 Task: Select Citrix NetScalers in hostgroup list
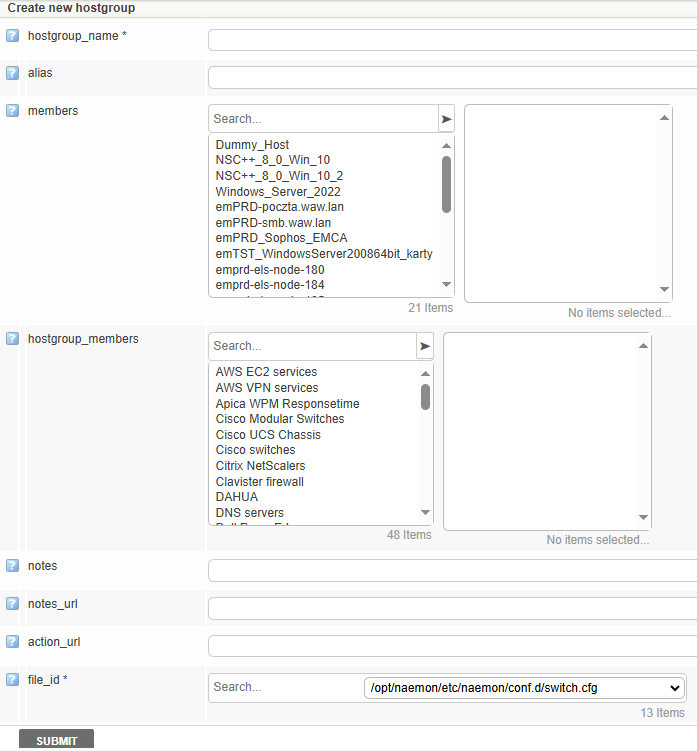coord(260,466)
